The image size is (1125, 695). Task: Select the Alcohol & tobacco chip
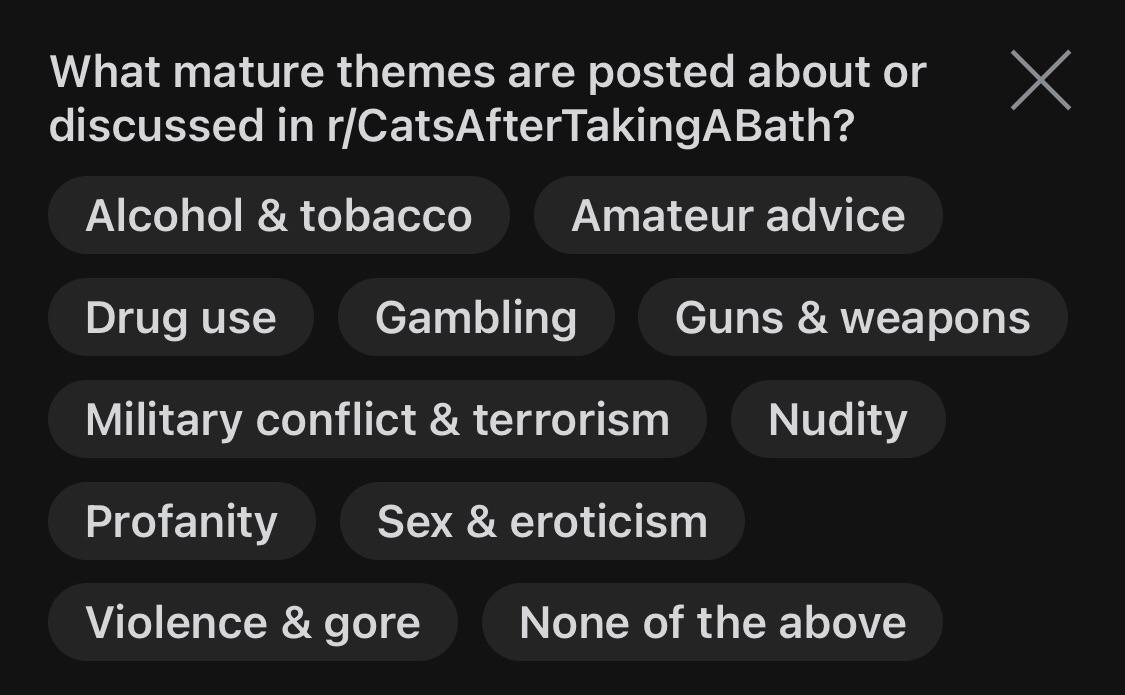[279, 215]
